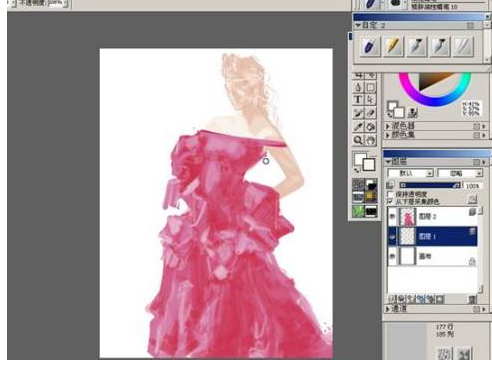The height and width of the screenshot is (371, 492).
Task: Choose the second airbrush icon in custom palette
Action: (x=440, y=46)
